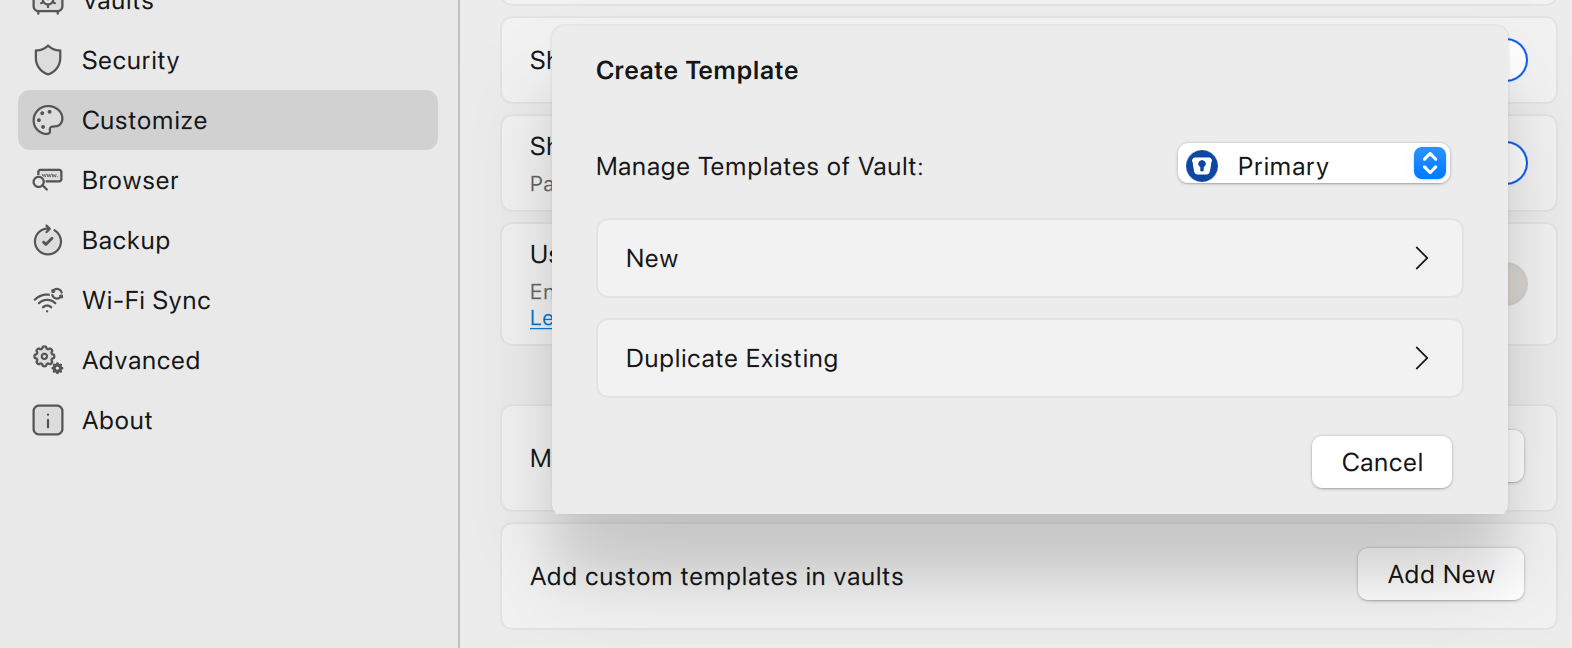1572x648 pixels.
Task: Click the Backup clock icon
Action: 48,240
